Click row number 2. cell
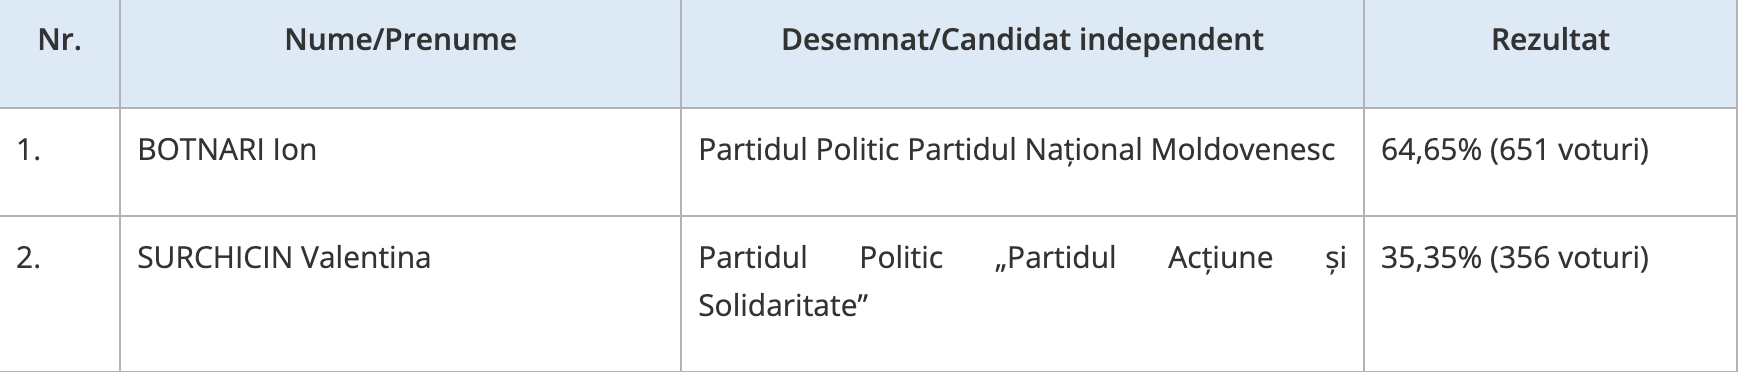1742x372 pixels. coord(60,293)
